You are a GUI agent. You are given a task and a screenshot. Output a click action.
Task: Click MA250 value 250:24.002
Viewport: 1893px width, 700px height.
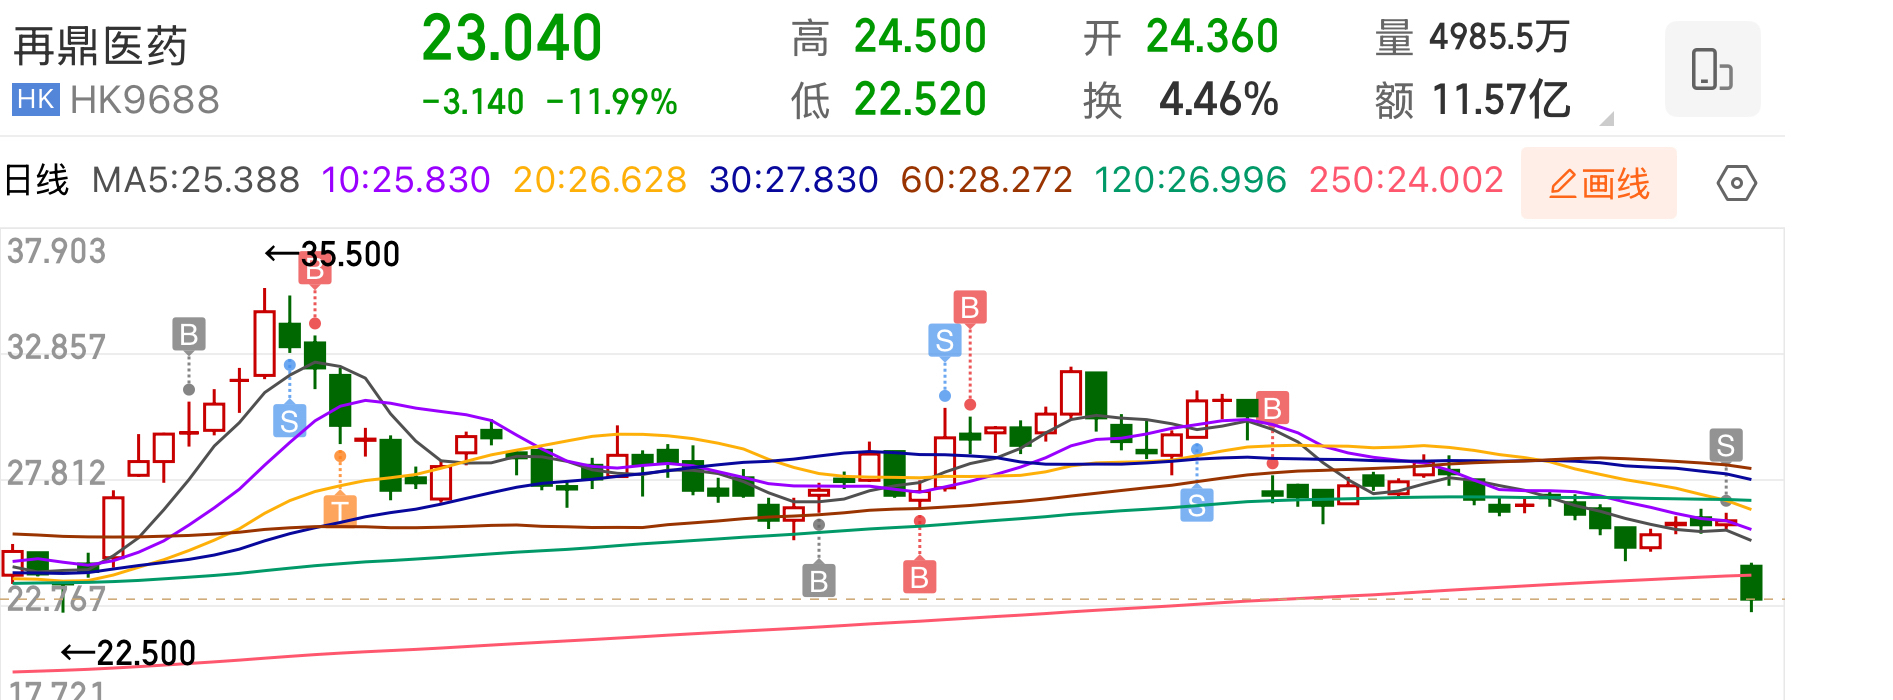(1407, 180)
